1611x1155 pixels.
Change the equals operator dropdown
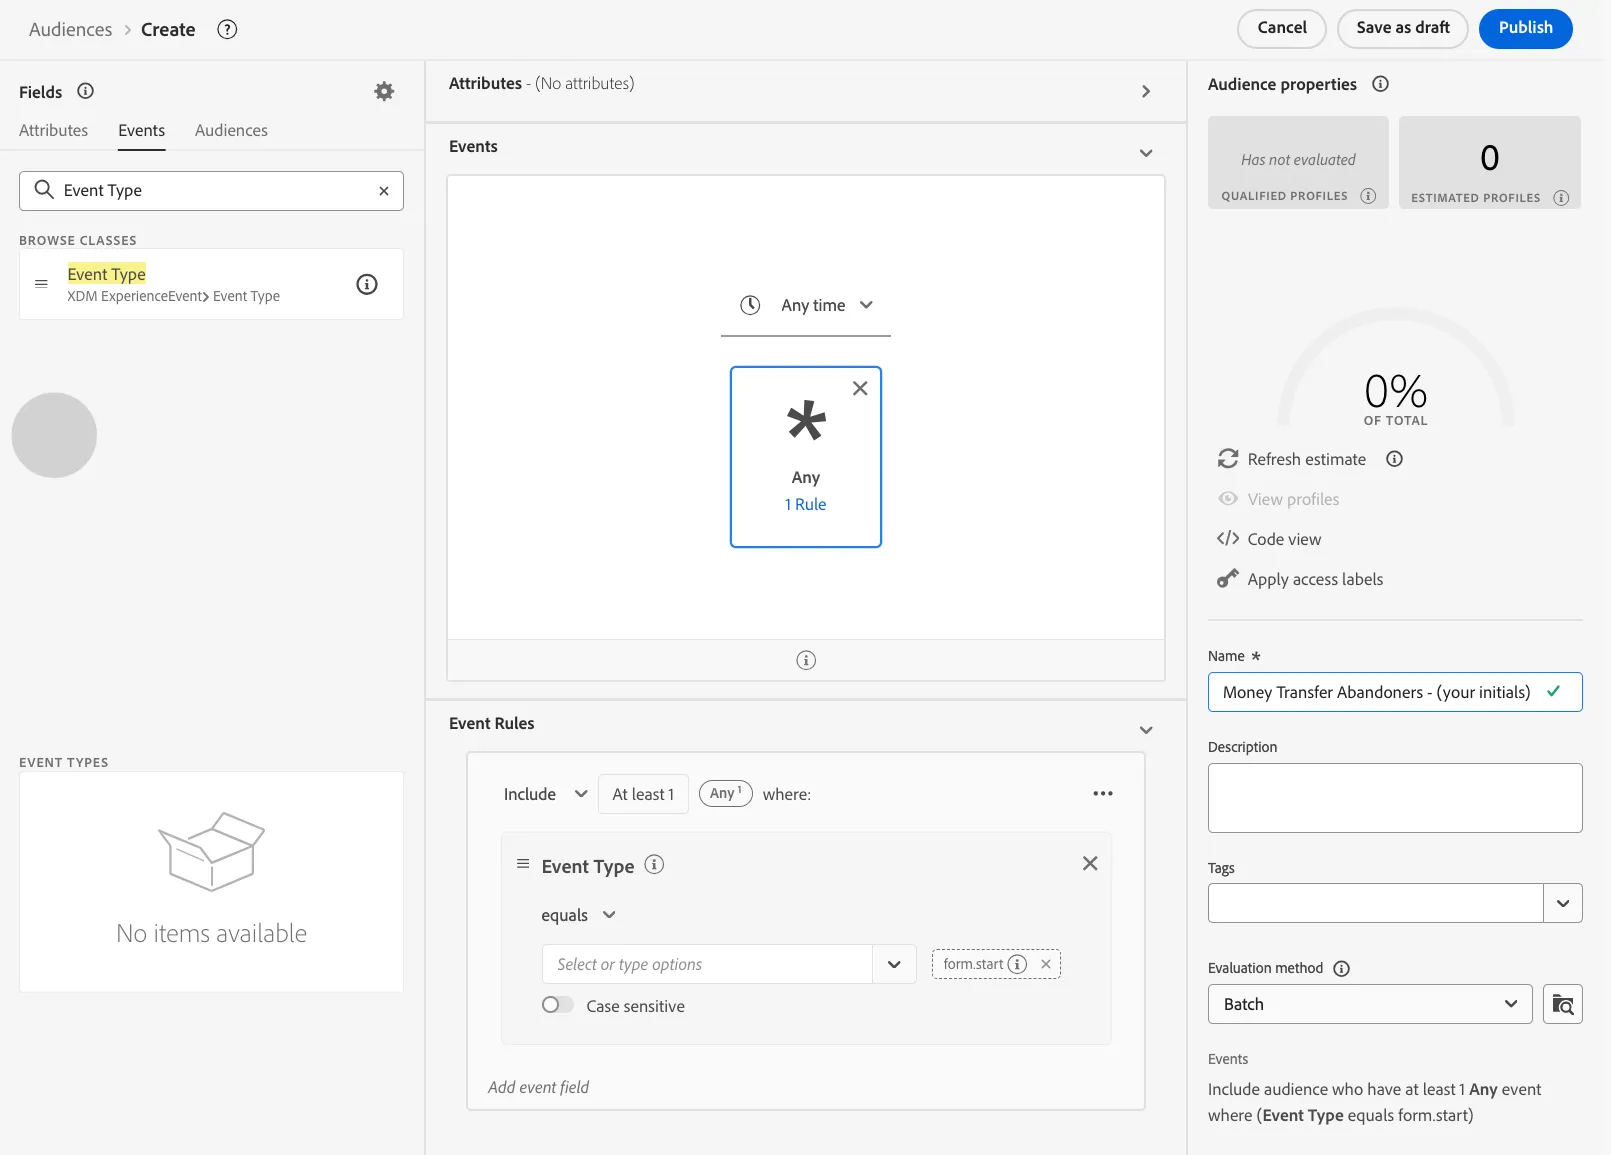point(579,915)
